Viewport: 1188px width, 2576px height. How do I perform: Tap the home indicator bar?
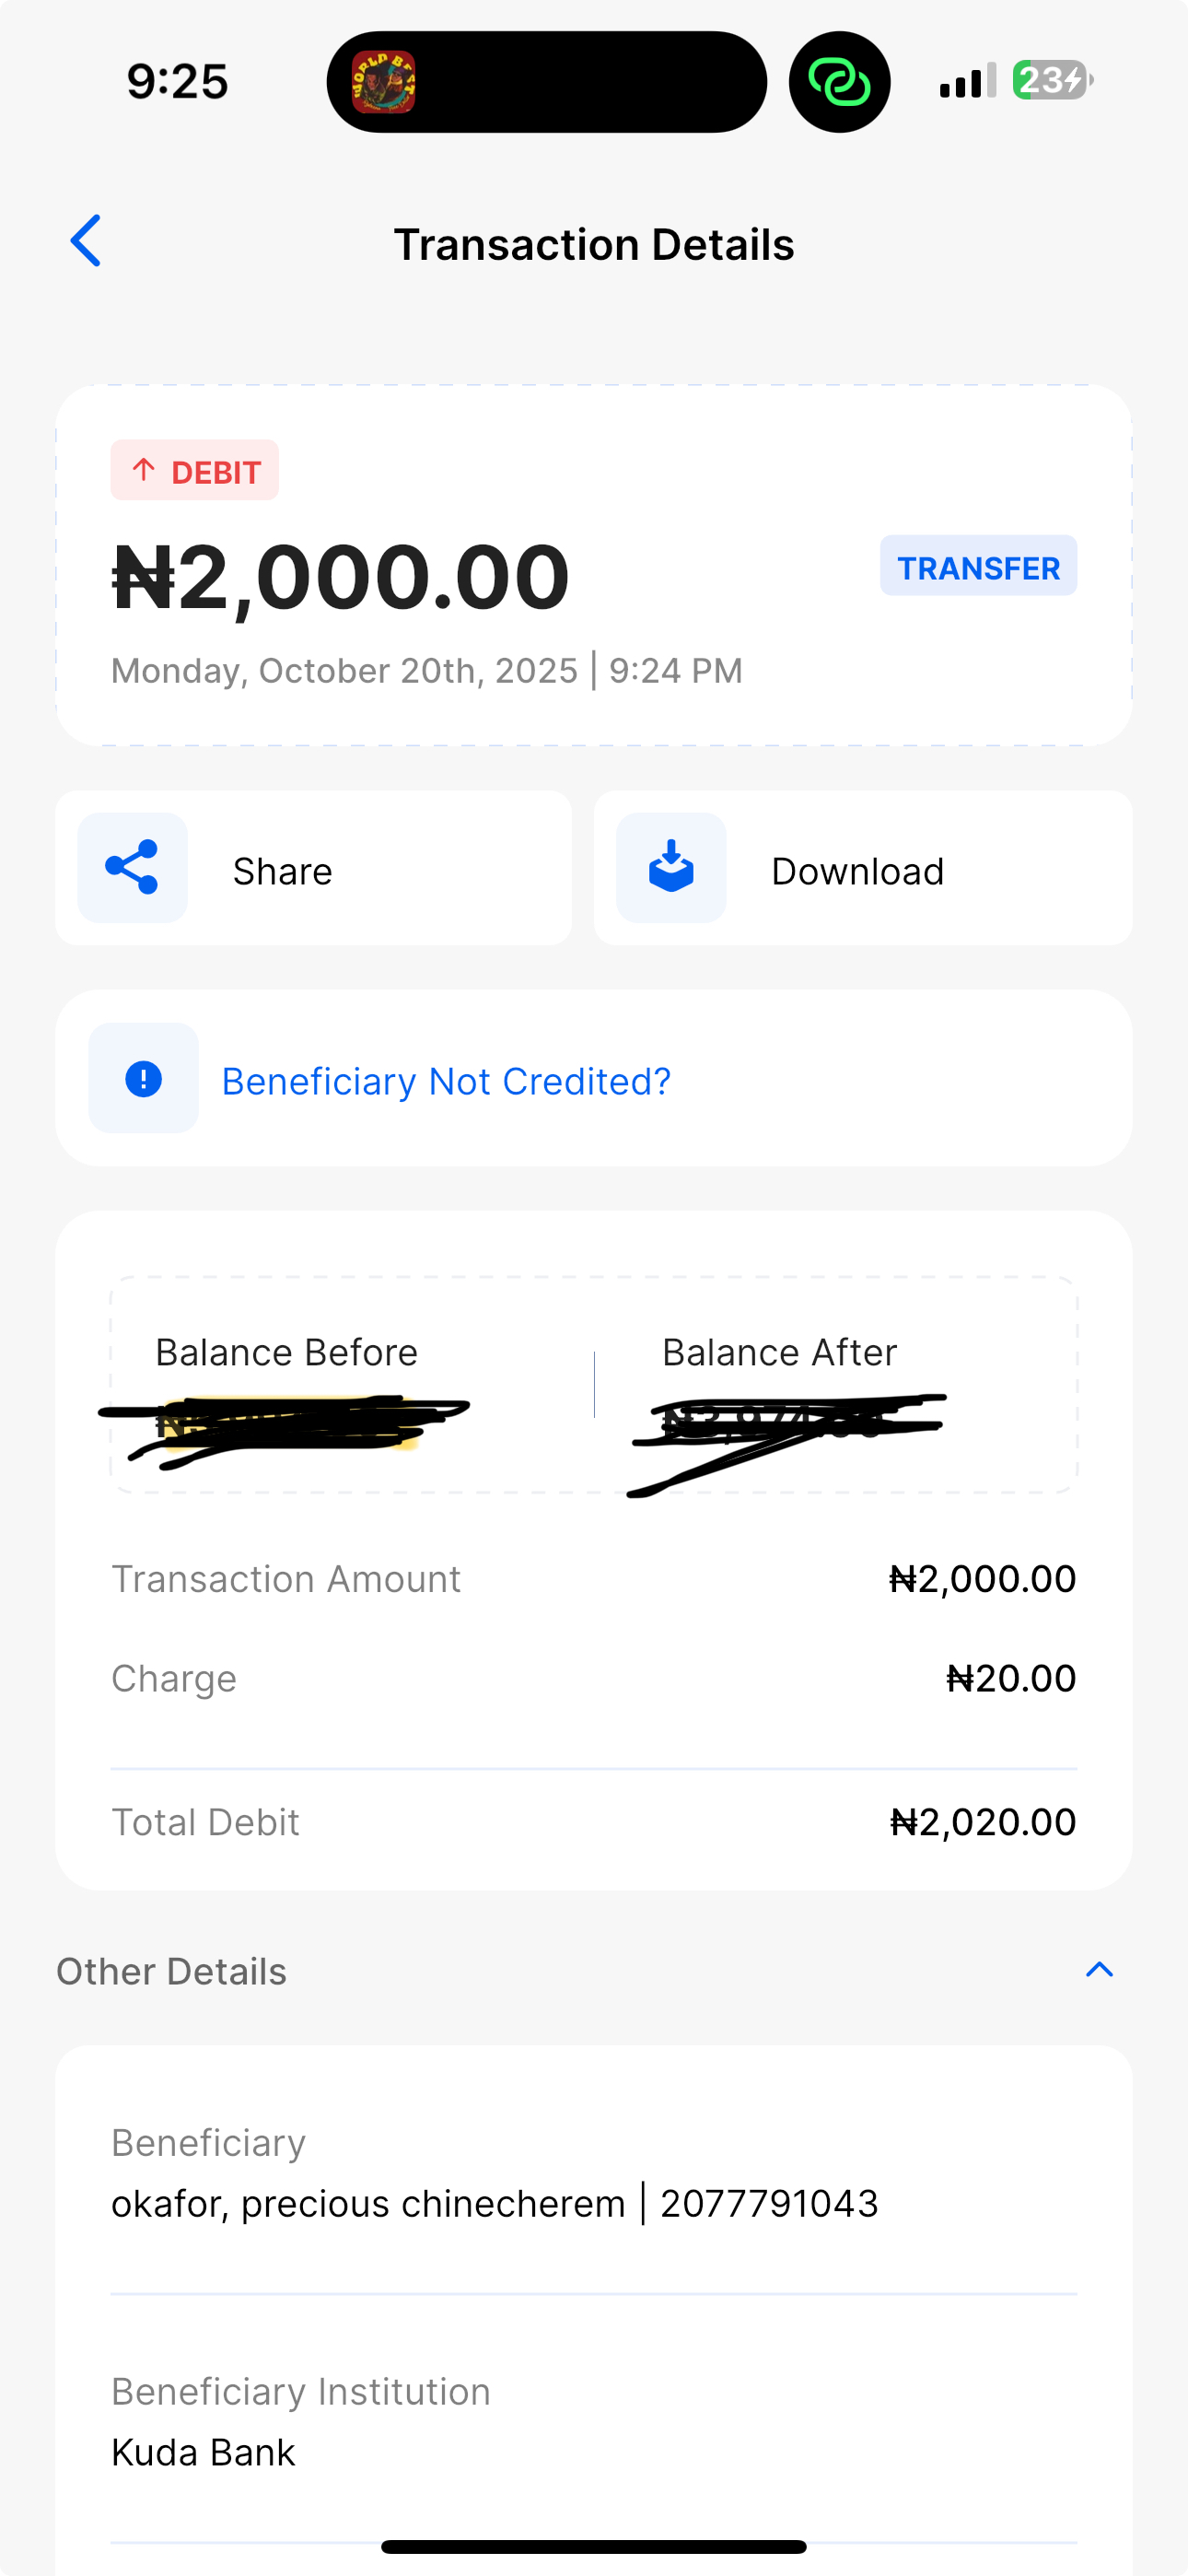coord(594,2546)
